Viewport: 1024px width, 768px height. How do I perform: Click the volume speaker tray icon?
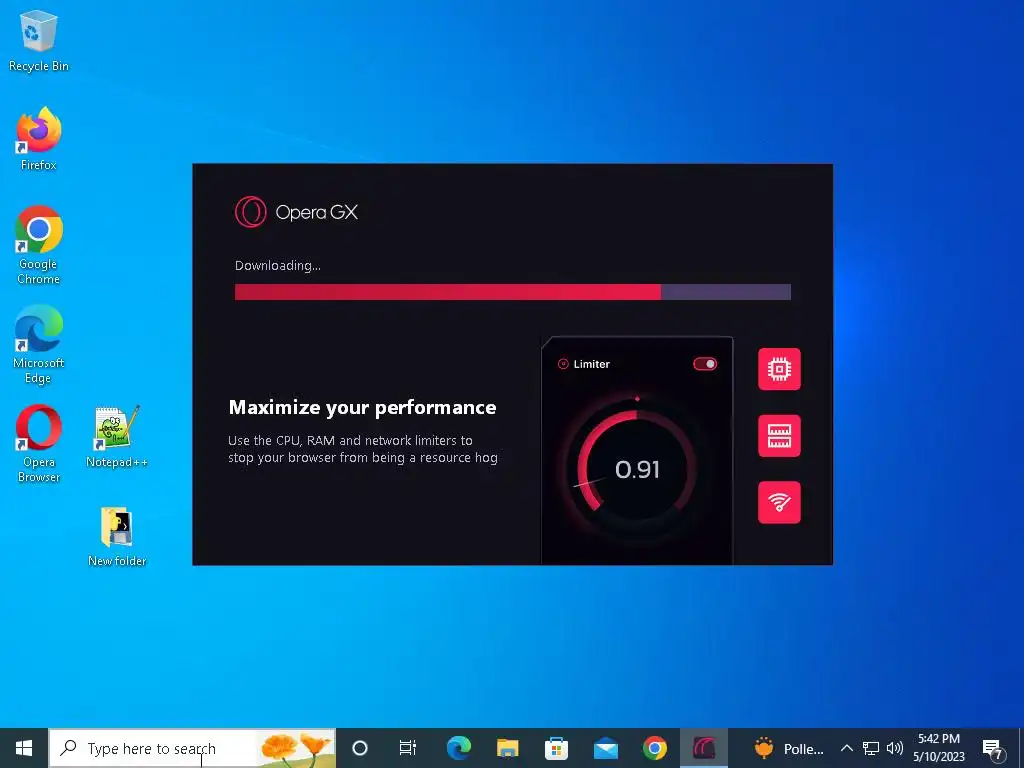click(x=895, y=748)
